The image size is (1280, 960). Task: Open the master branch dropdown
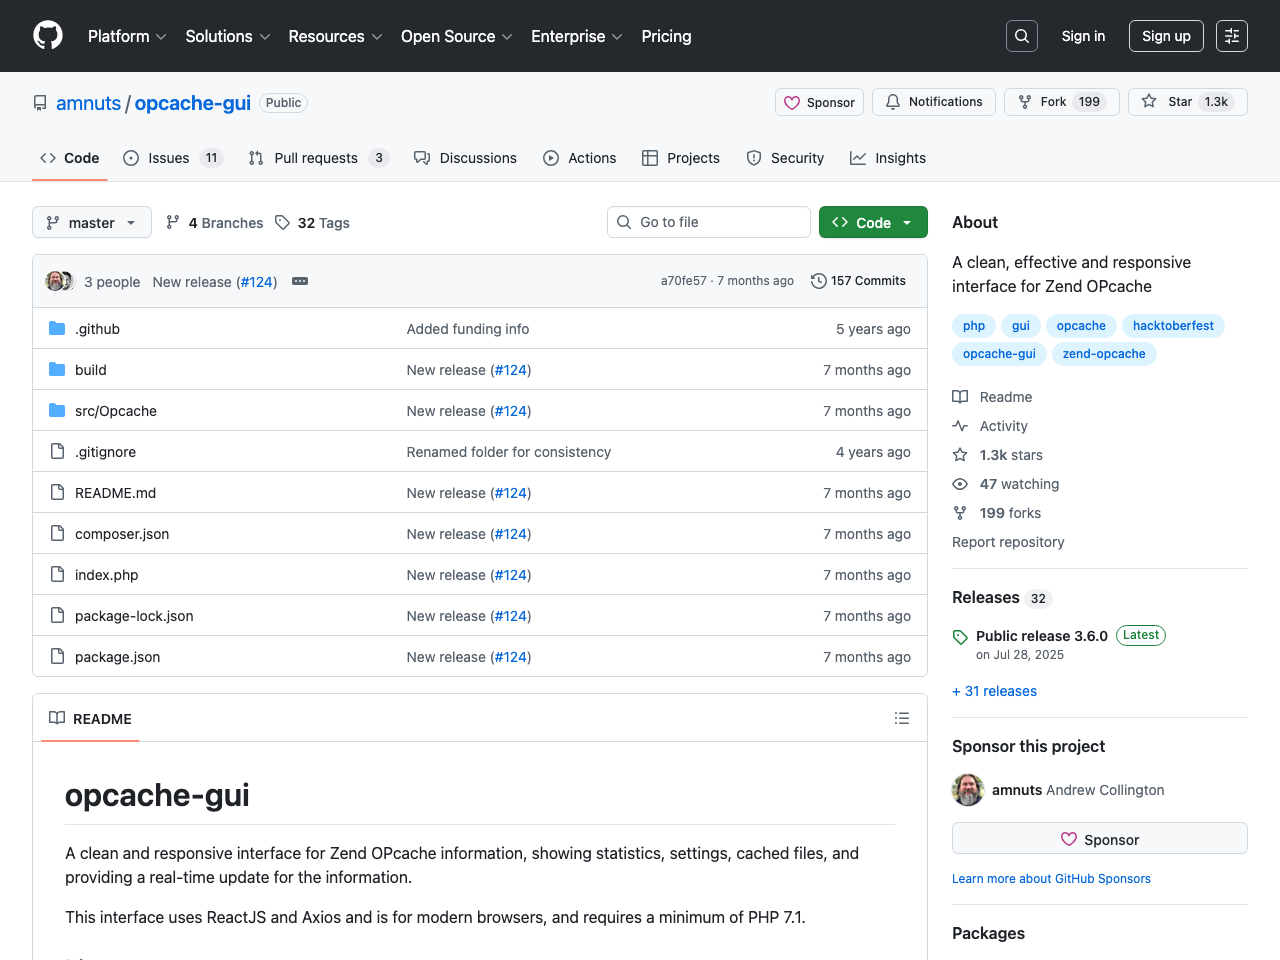click(x=91, y=222)
